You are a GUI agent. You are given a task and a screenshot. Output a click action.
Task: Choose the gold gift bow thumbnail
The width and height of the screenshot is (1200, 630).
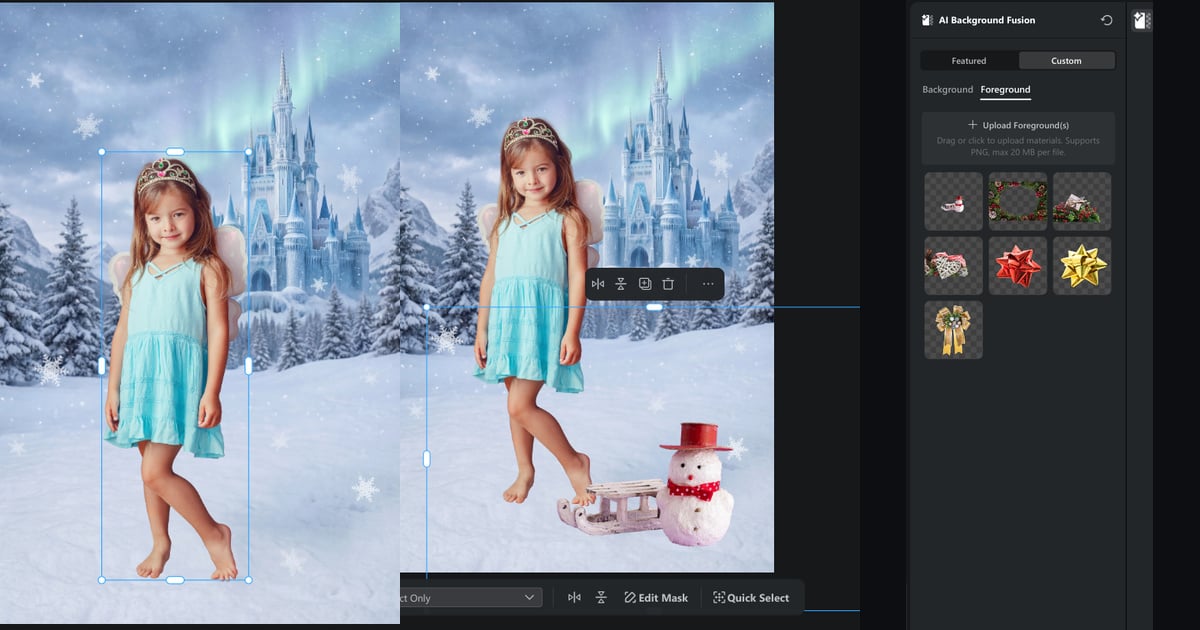1082,266
